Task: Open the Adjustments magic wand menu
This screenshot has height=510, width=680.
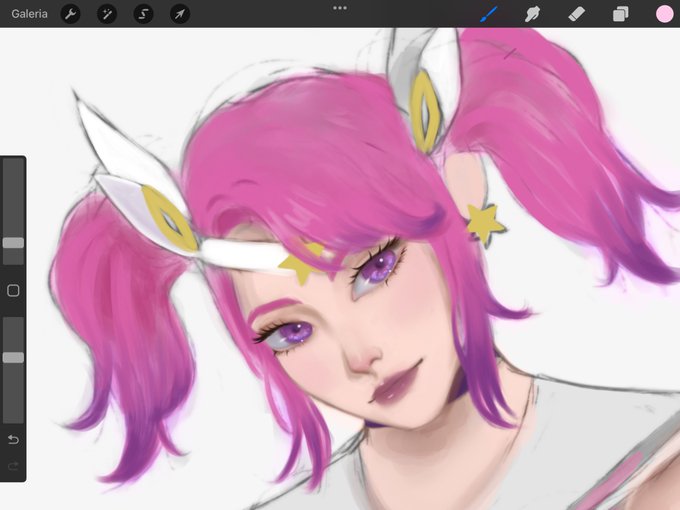Action: coord(107,14)
